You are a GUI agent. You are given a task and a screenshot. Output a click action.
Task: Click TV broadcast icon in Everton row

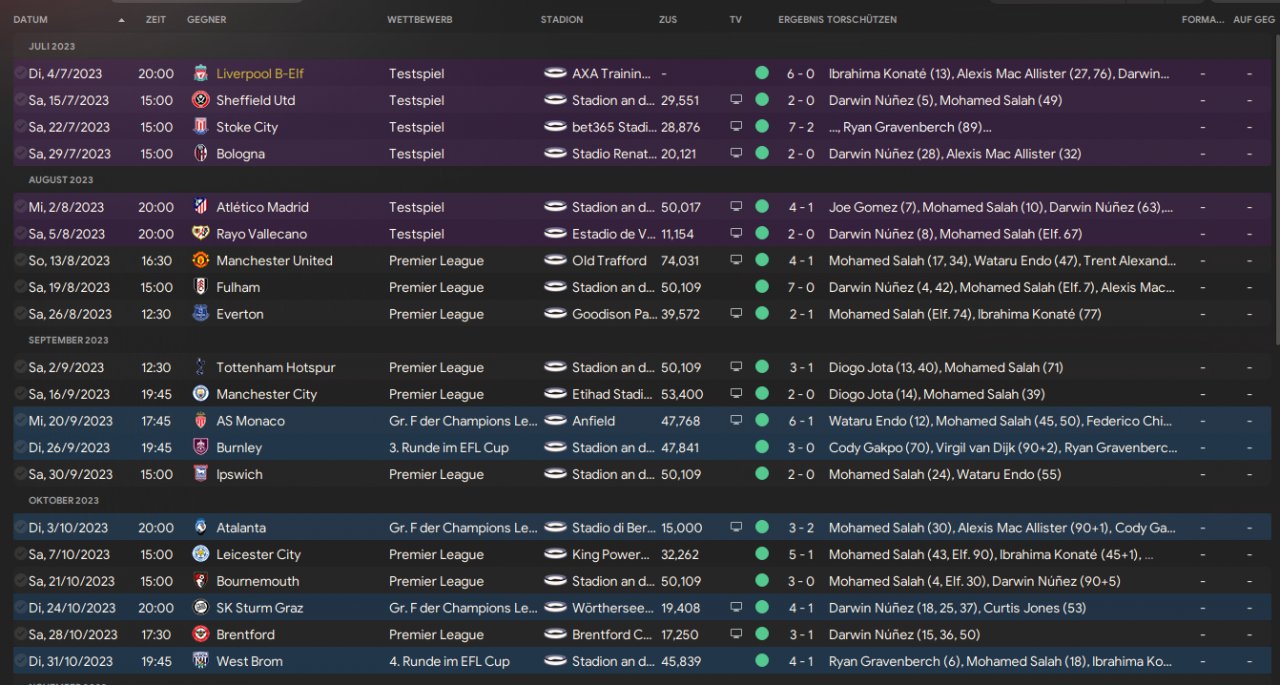(736, 314)
